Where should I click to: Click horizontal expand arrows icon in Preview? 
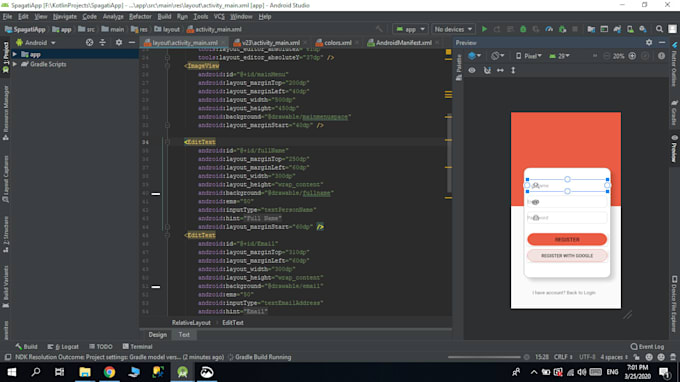(500, 70)
